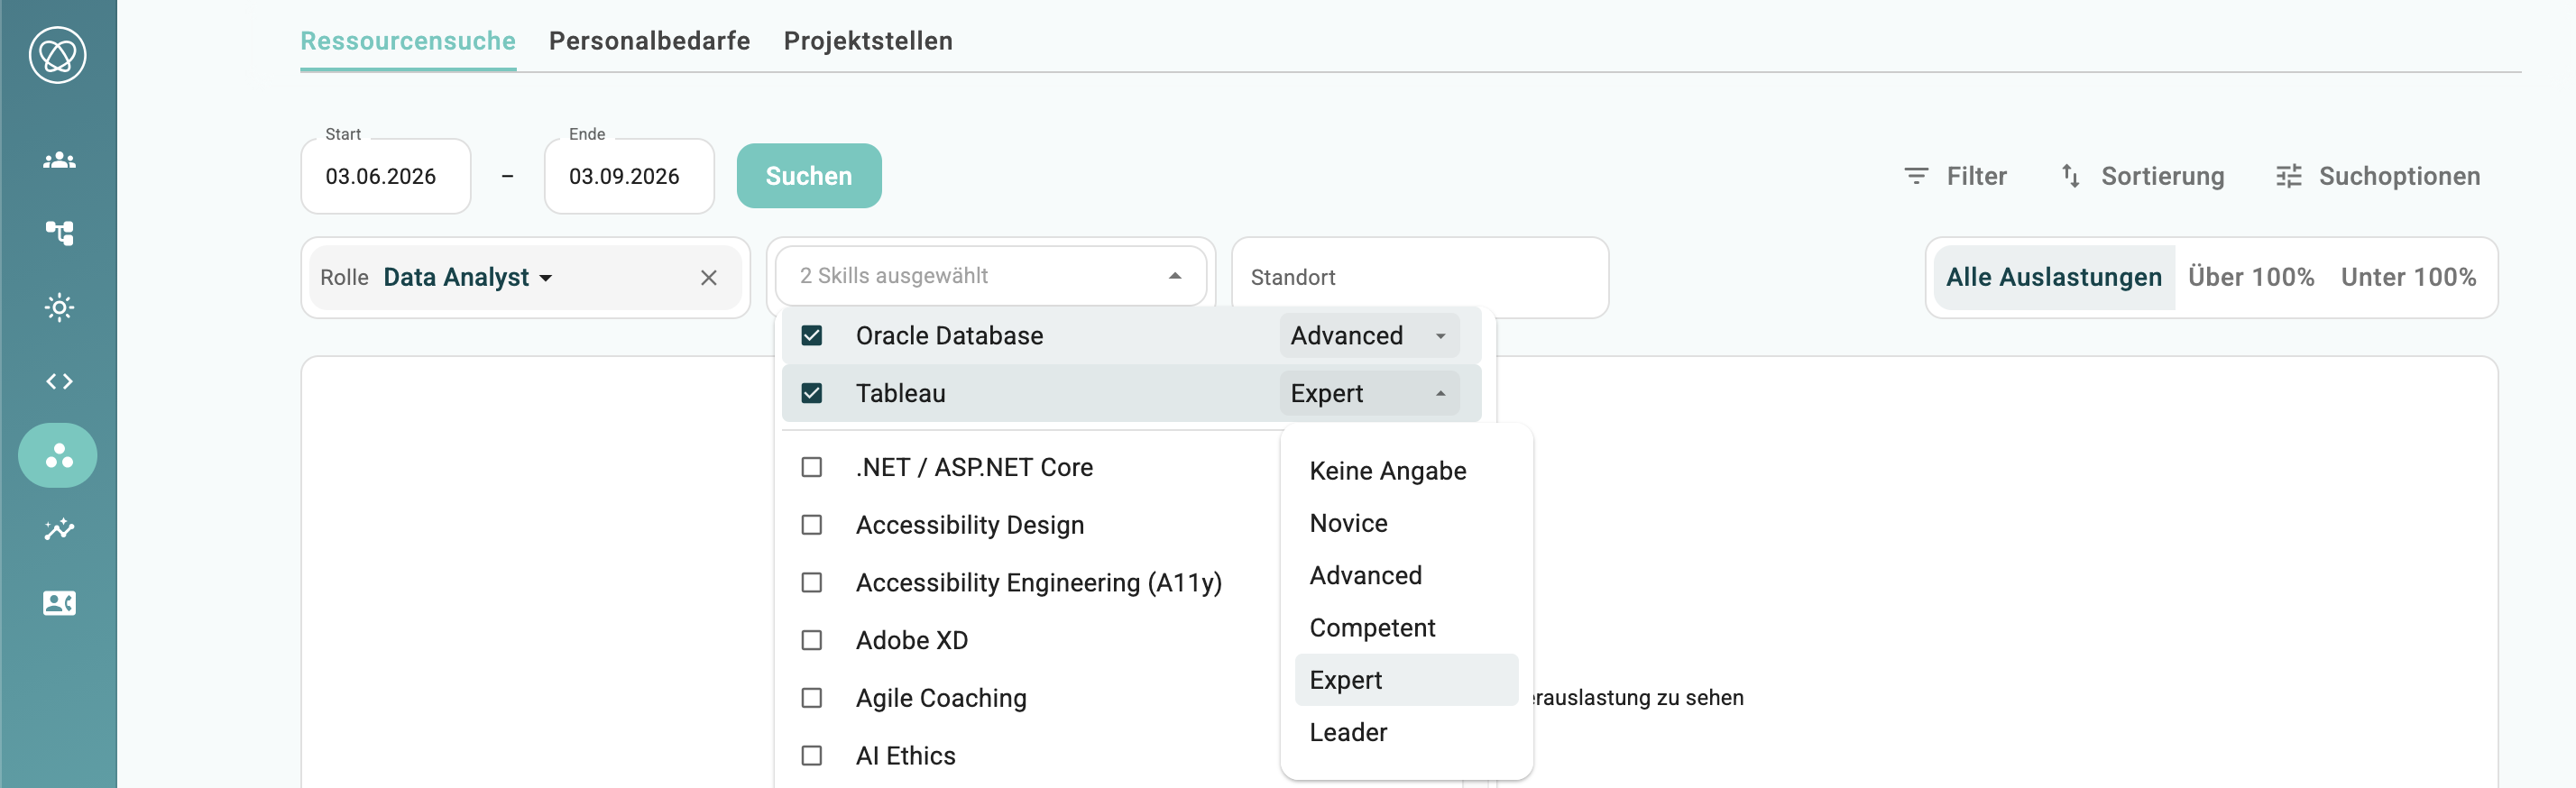Open the sun-shaped sidebar icon

[x=59, y=307]
